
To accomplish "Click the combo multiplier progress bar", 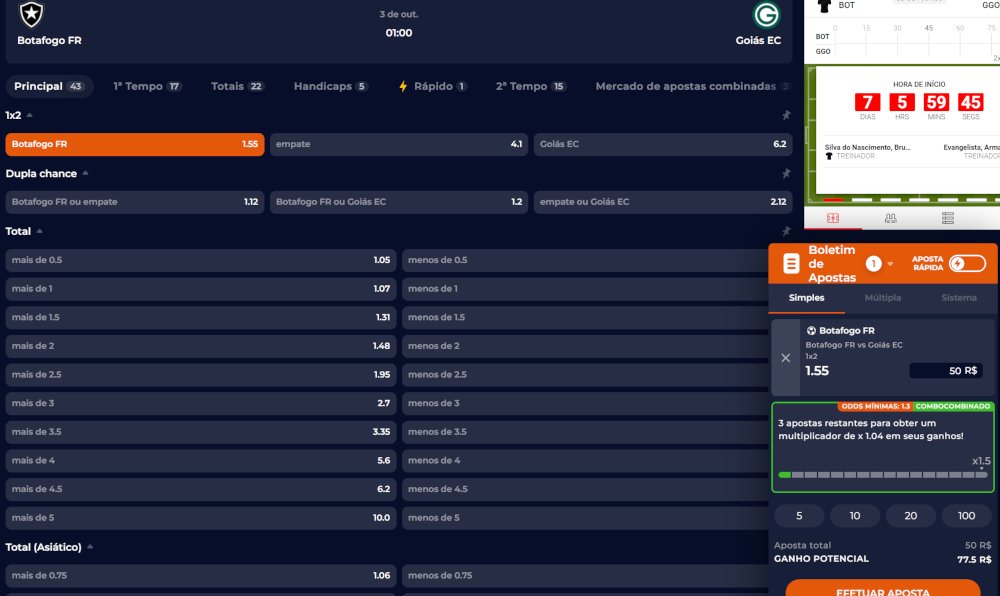I will click(882, 475).
